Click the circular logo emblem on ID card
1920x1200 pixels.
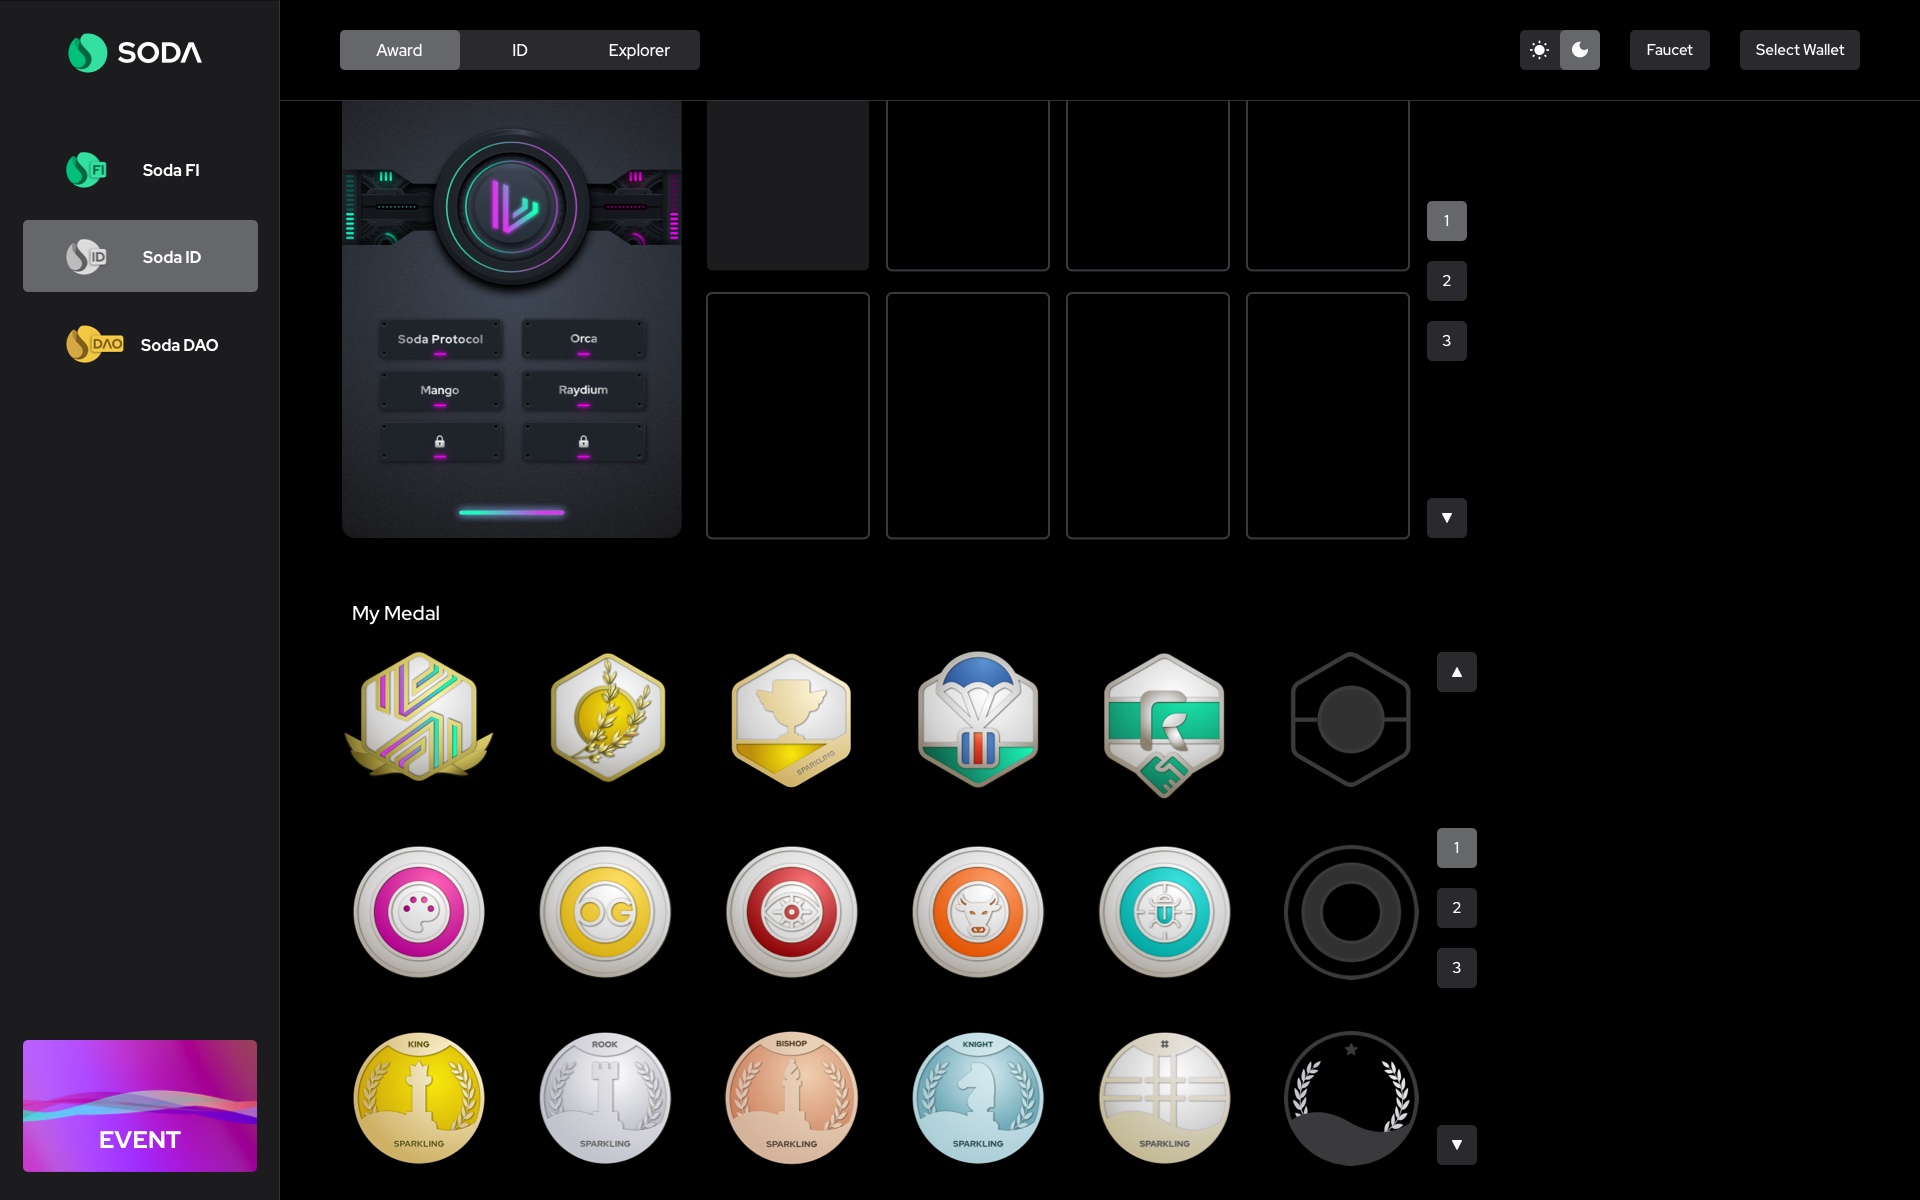tap(512, 207)
